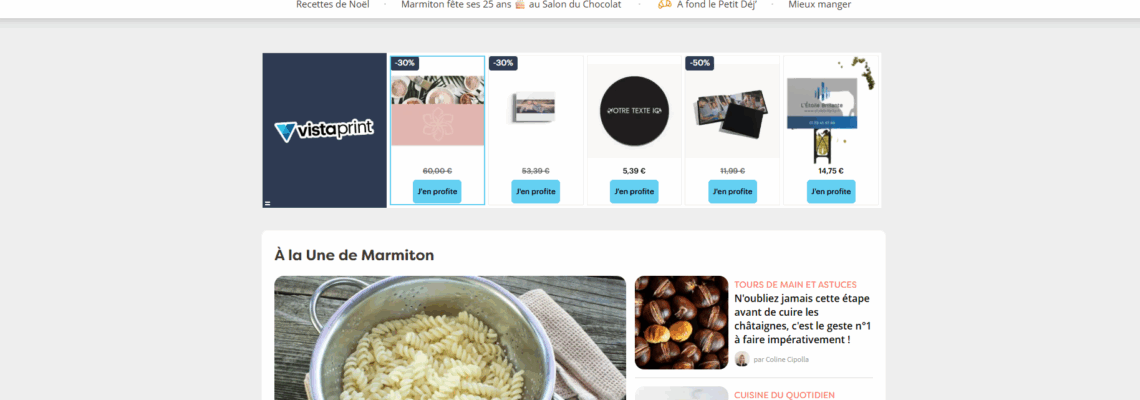
Task: Click J'en profite under 11,99 € product
Action: 733,192
